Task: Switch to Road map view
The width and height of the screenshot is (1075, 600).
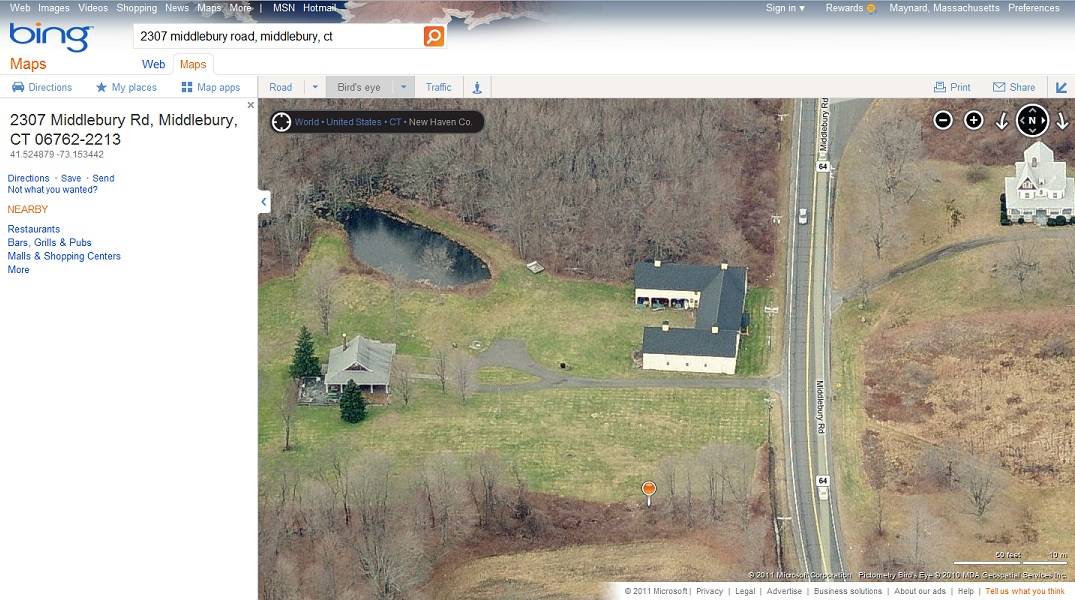Action: click(280, 87)
